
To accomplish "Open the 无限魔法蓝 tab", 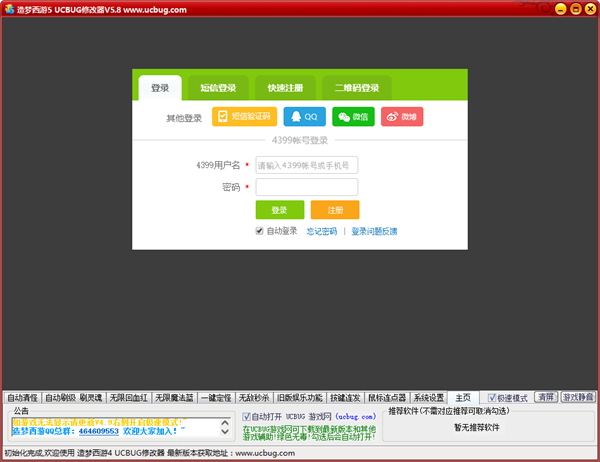I will tap(174, 398).
